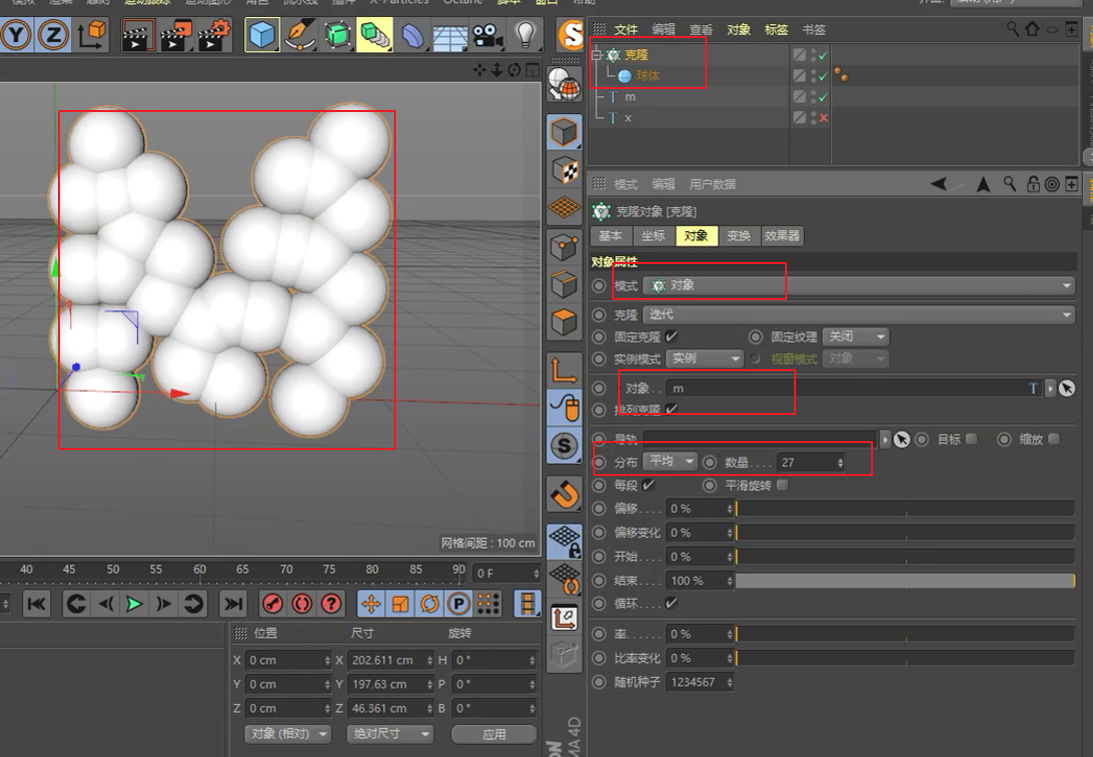Collapse the 克隆 tree node
Image resolution: width=1093 pixels, height=757 pixels.
597,54
